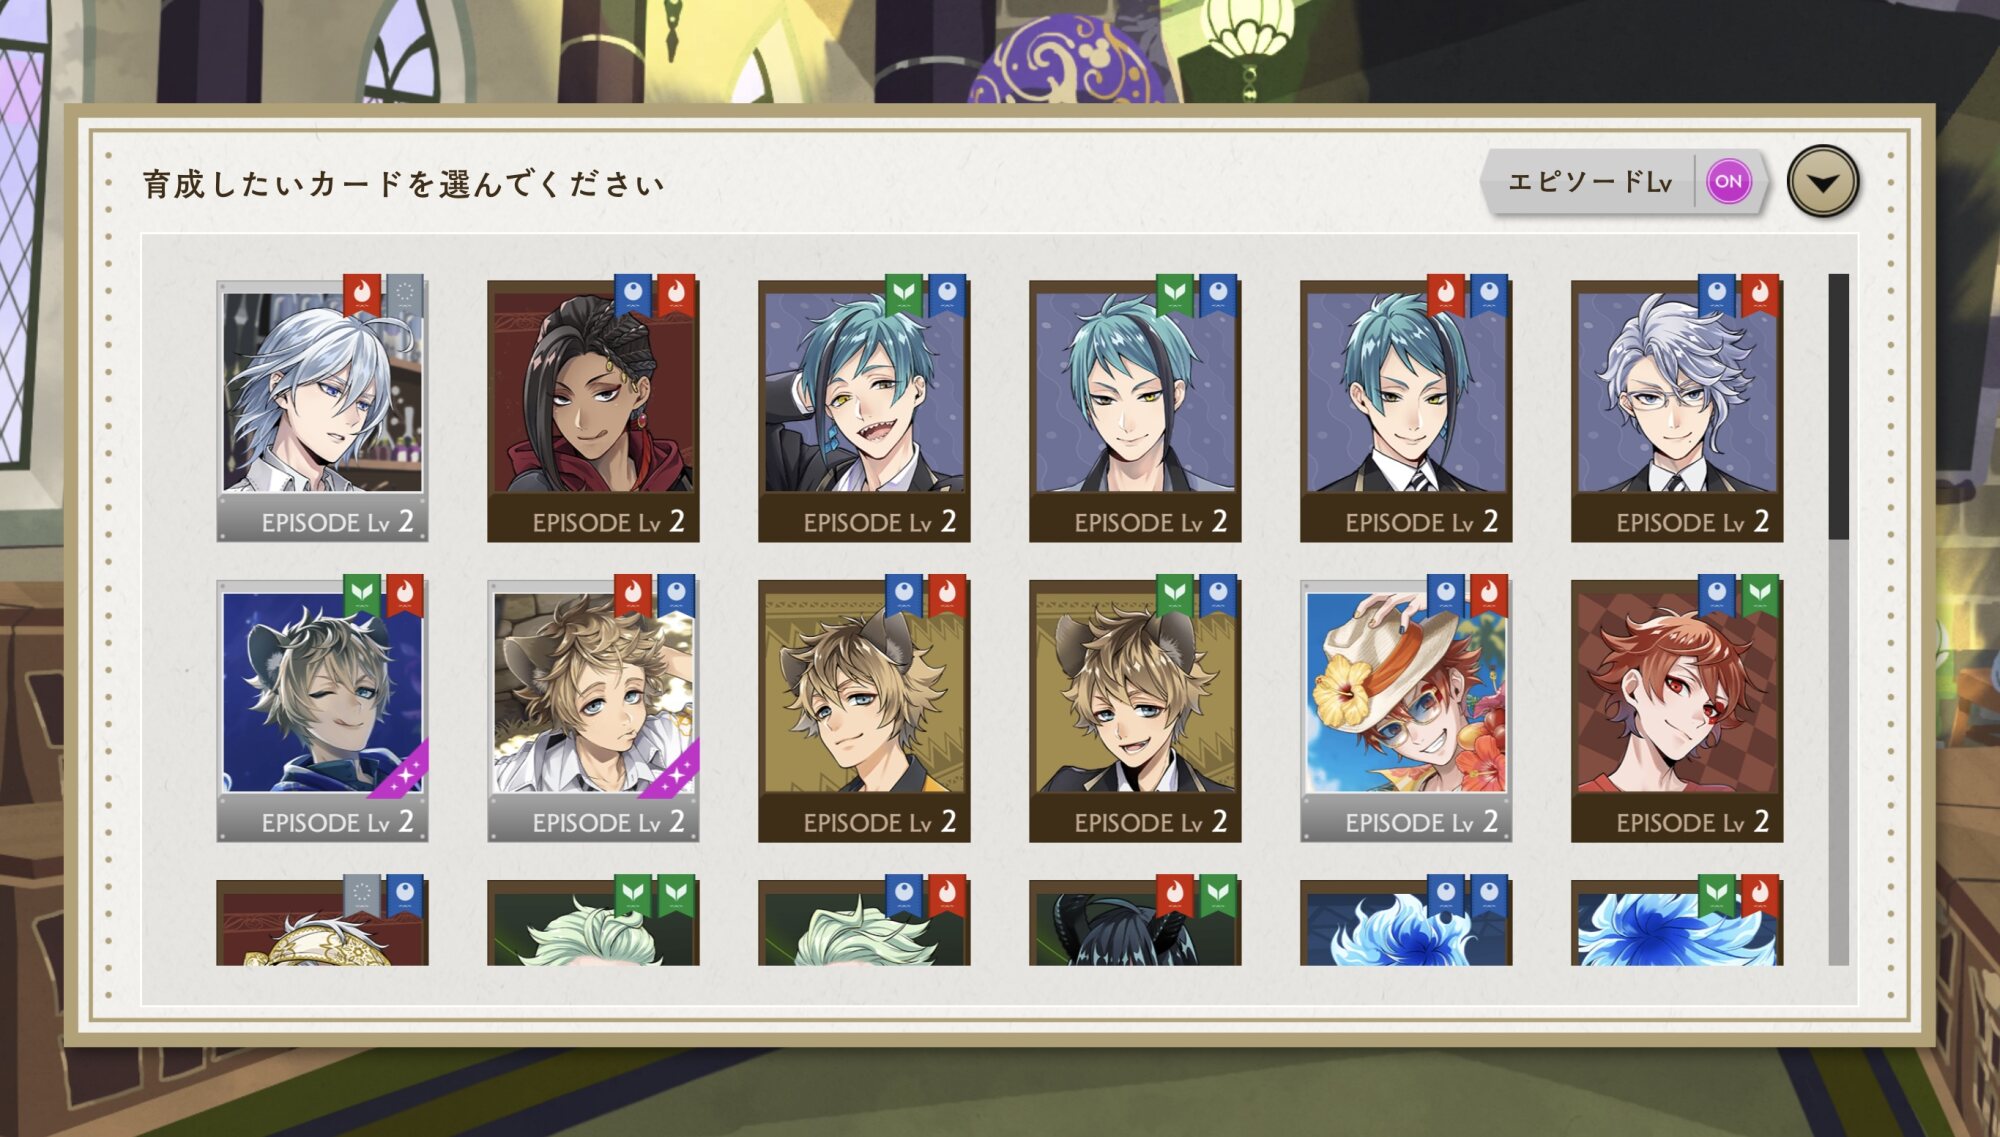Pick the hyena-eared card in white shirt

click(x=593, y=710)
